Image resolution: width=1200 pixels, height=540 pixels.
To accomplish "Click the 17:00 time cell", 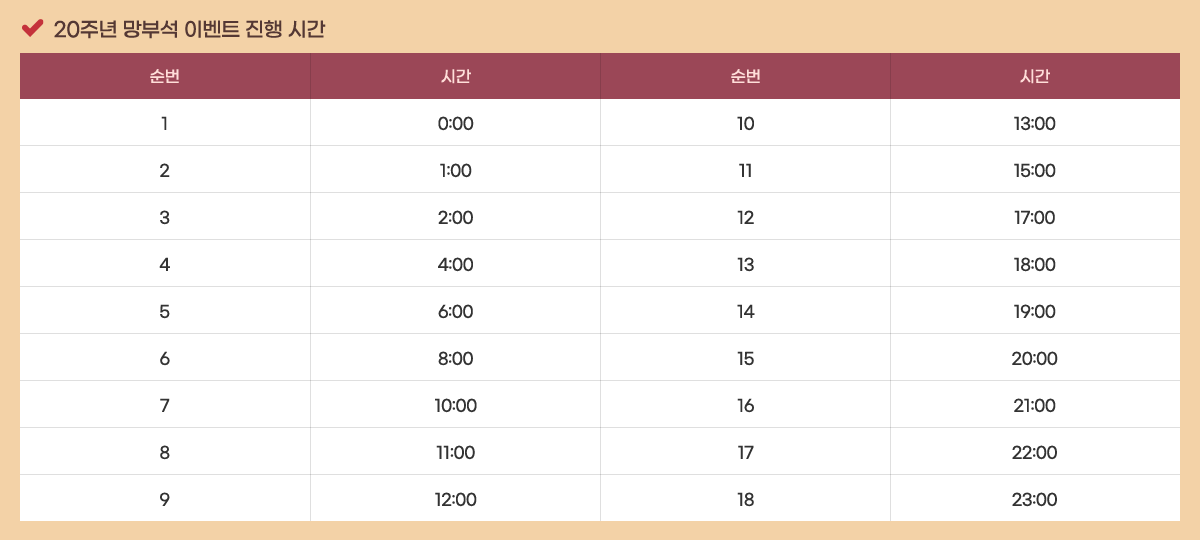I will point(1034,218).
